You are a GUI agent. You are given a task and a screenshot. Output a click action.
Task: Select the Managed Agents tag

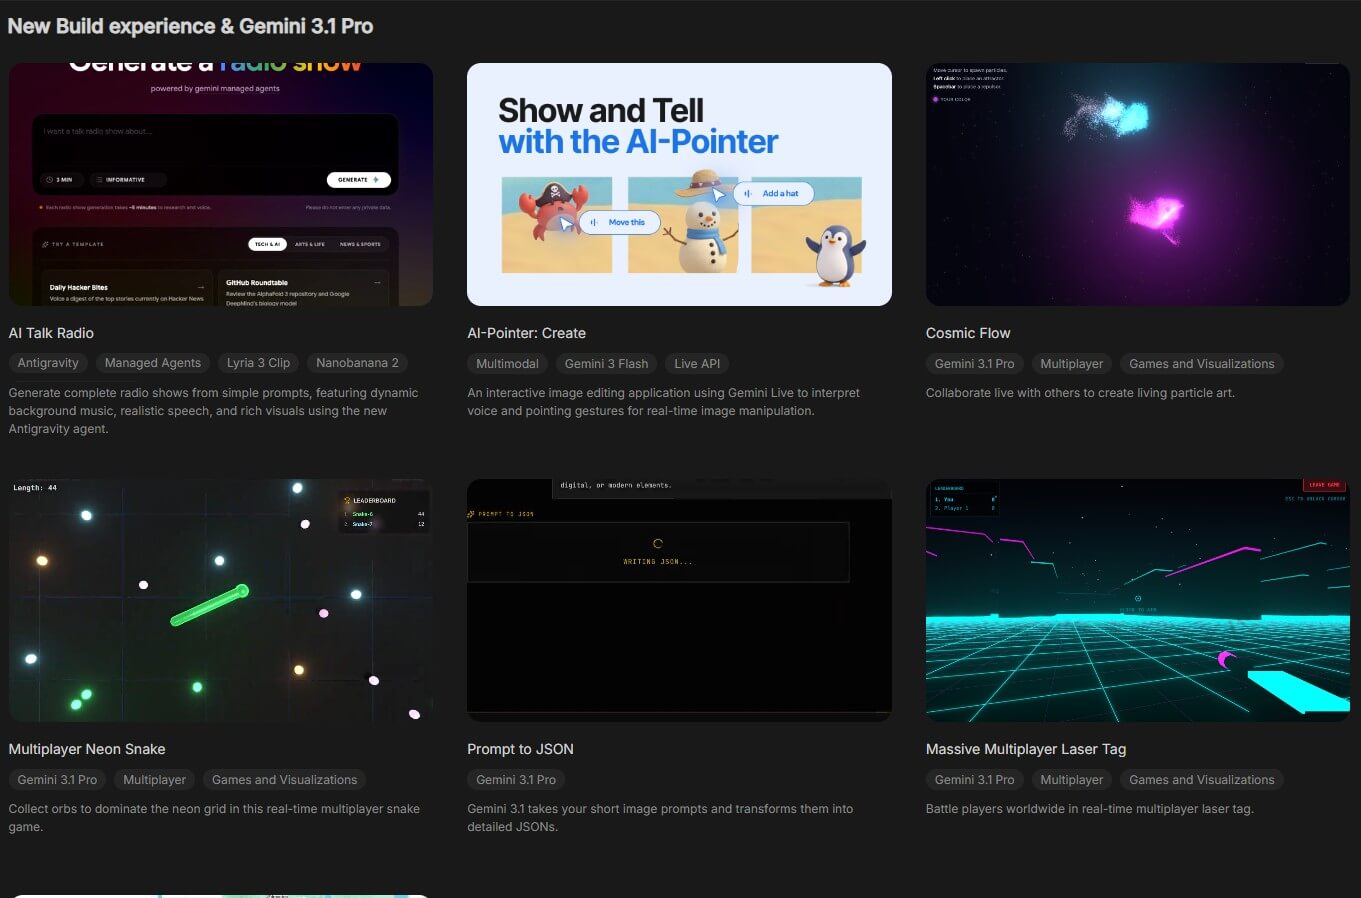pyautogui.click(x=153, y=363)
